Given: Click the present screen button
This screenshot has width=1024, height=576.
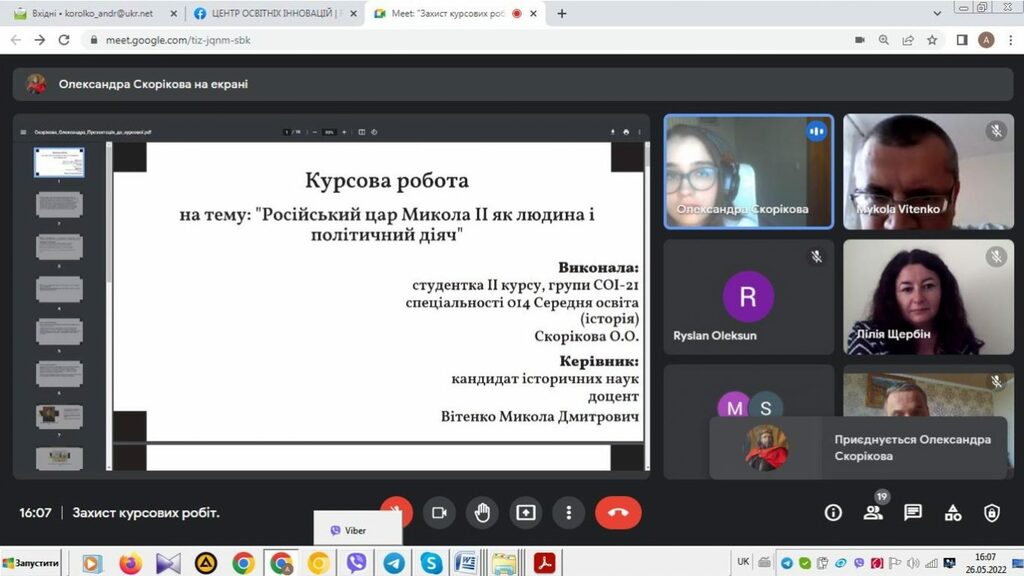Looking at the screenshot, I should click(x=526, y=512).
